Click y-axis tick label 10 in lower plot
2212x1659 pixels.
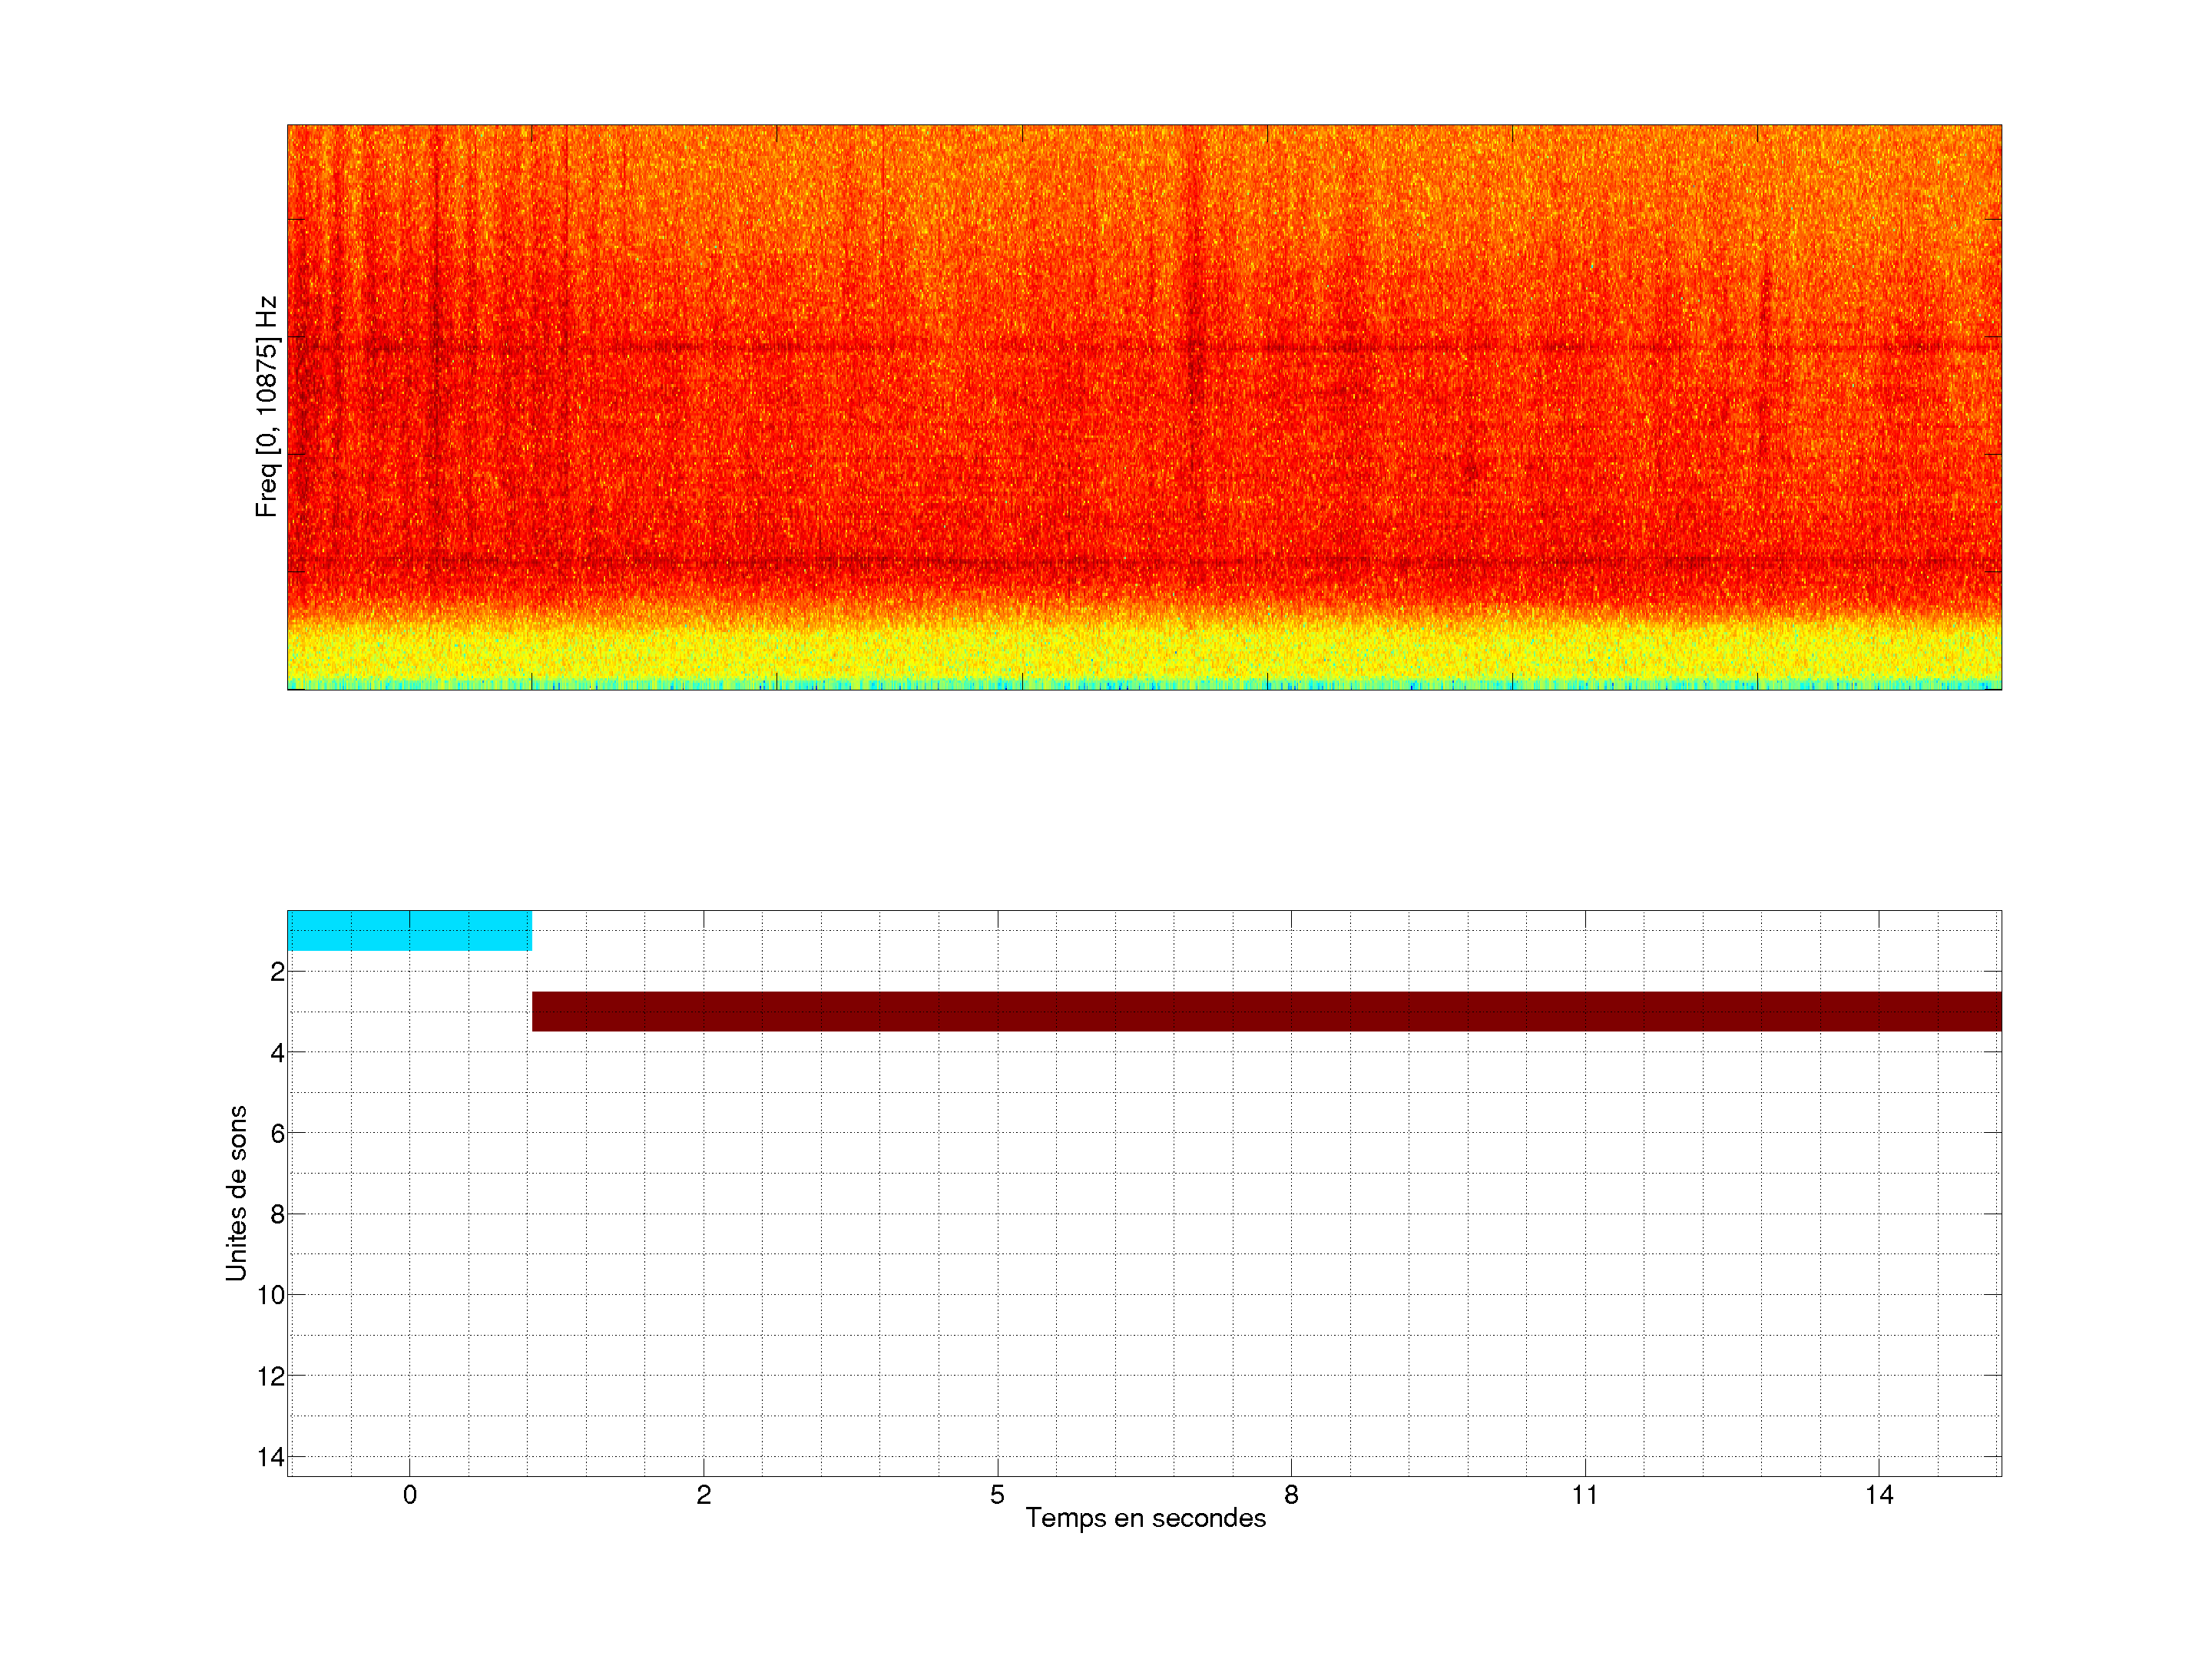click(271, 1295)
